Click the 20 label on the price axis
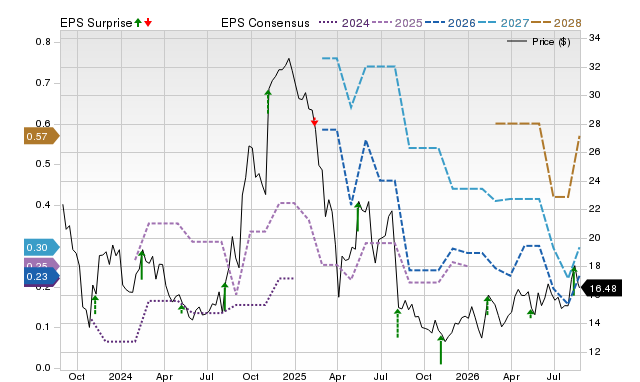 point(594,237)
